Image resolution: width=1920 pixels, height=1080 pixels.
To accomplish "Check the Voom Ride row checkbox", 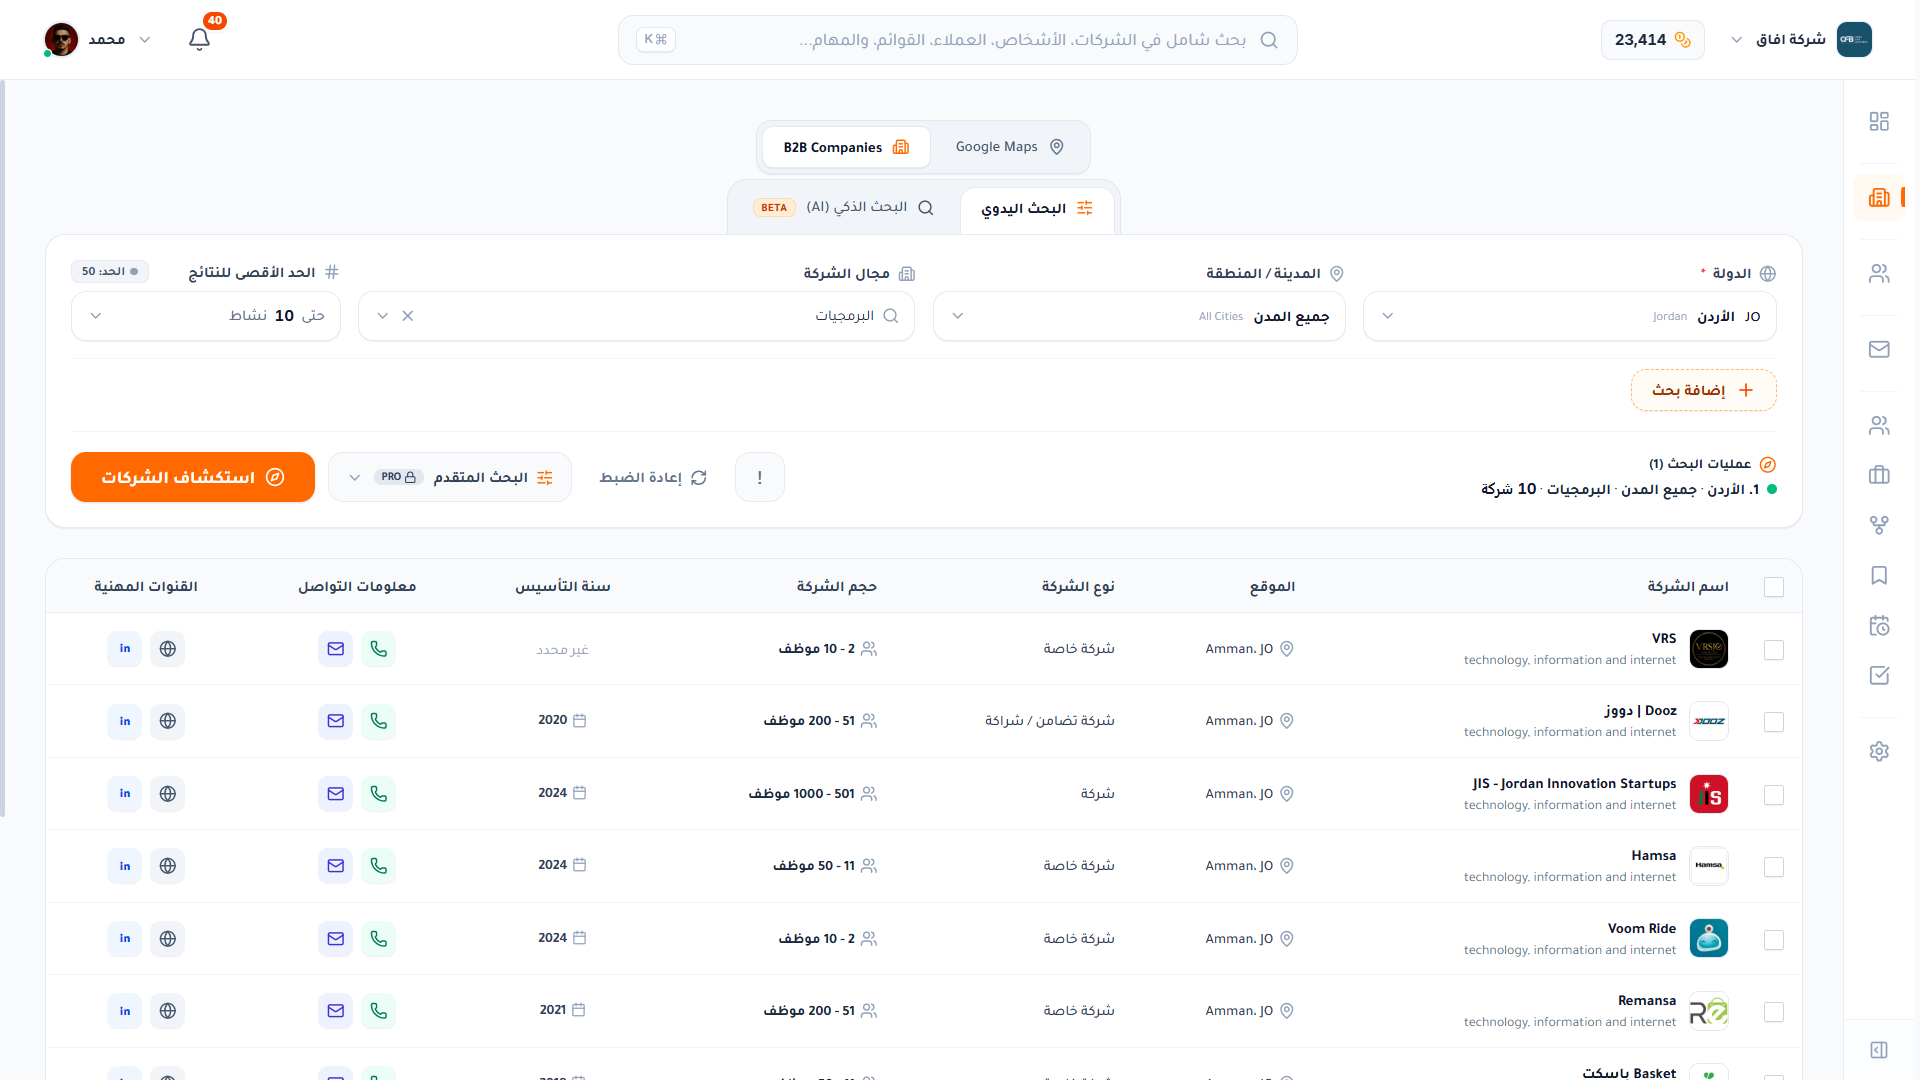I will pyautogui.click(x=1774, y=940).
